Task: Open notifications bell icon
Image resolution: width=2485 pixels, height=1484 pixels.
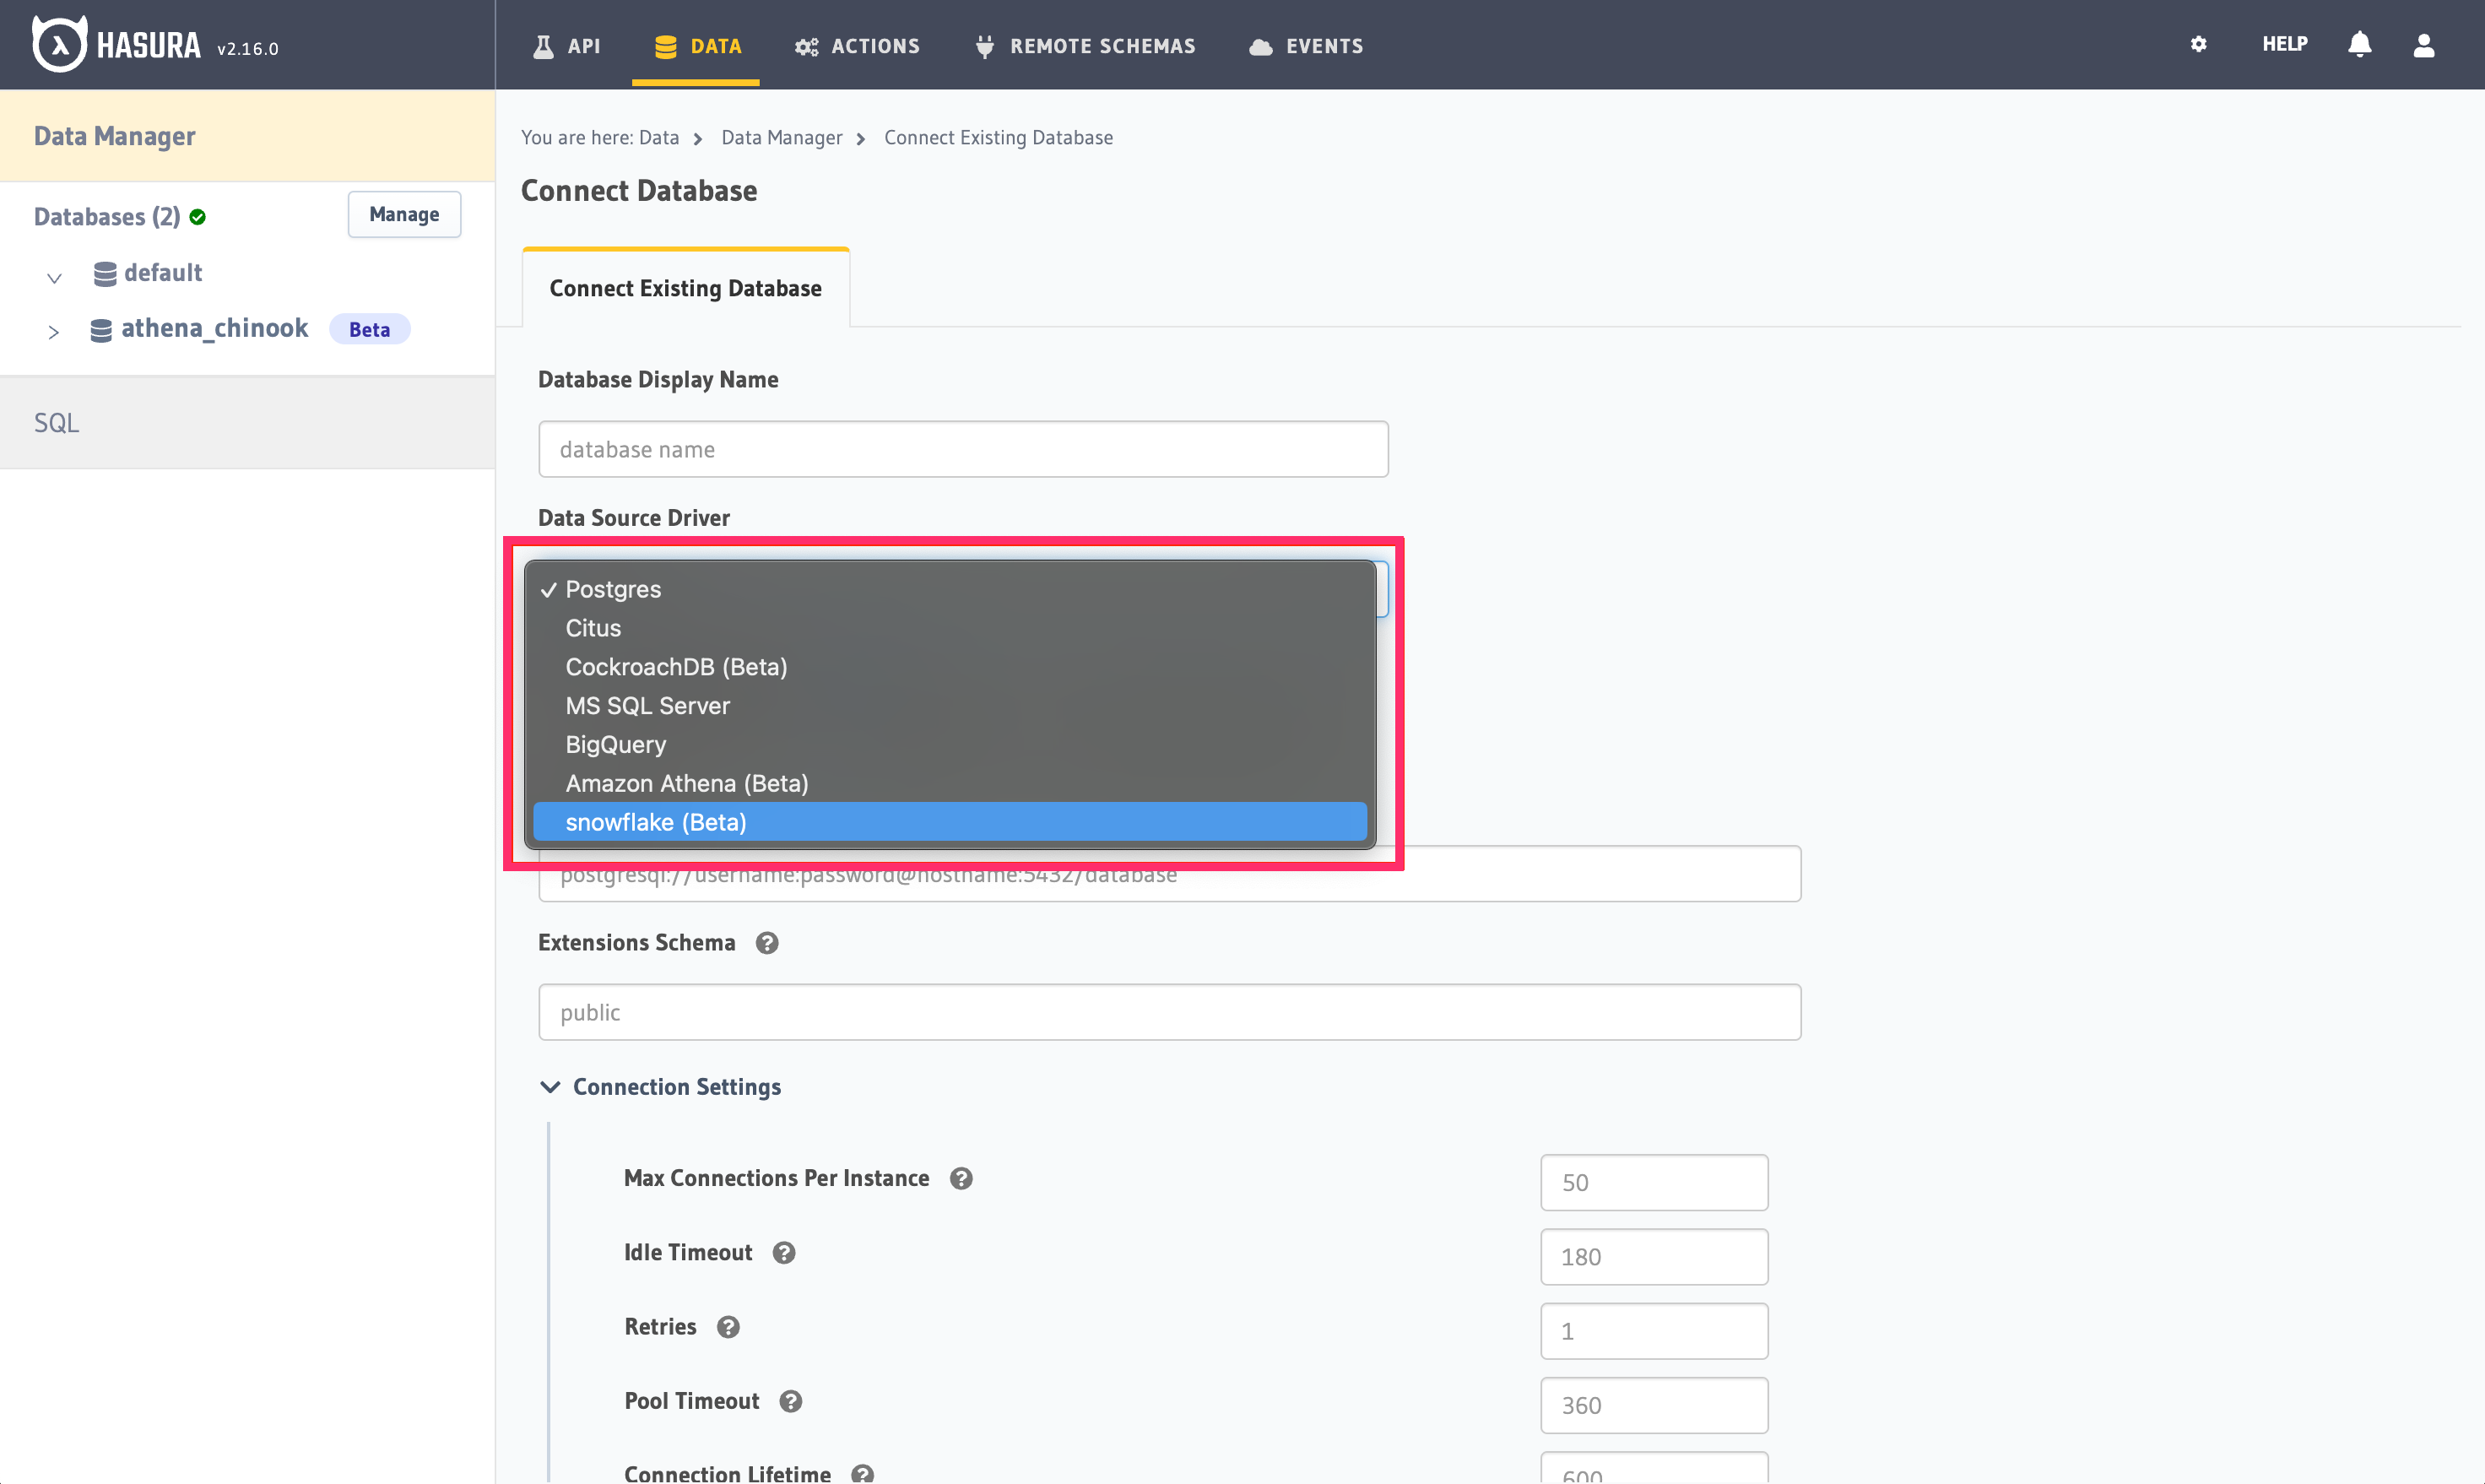Action: coord(2359,44)
